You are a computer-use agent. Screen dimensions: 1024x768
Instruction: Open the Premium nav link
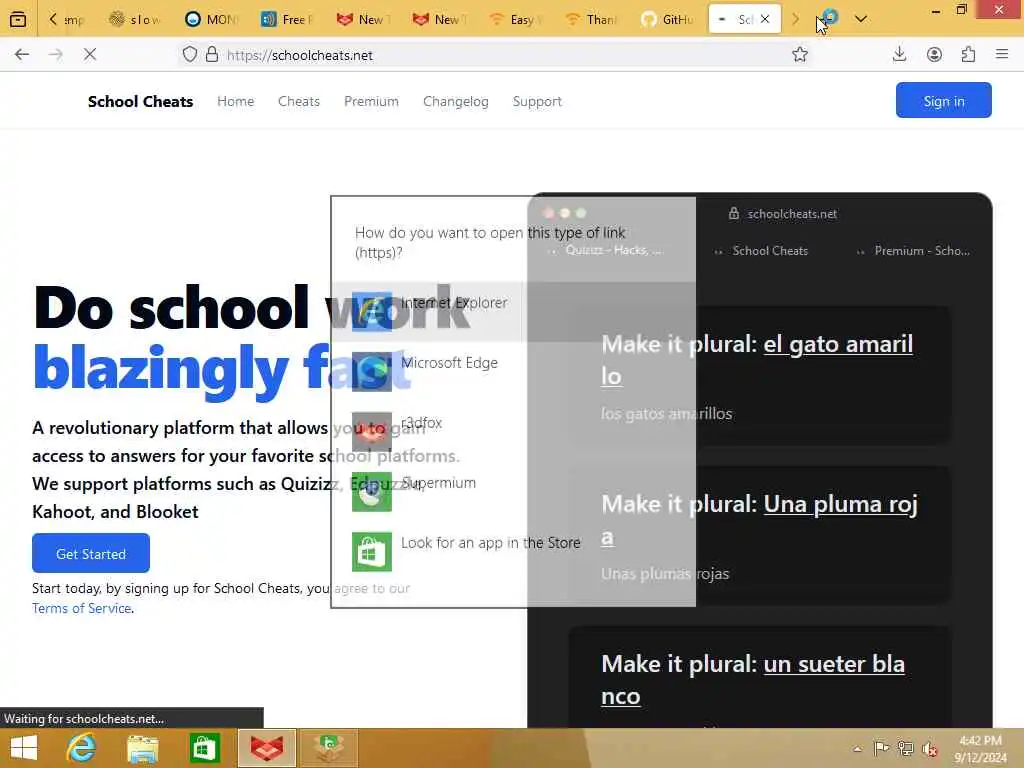[372, 101]
